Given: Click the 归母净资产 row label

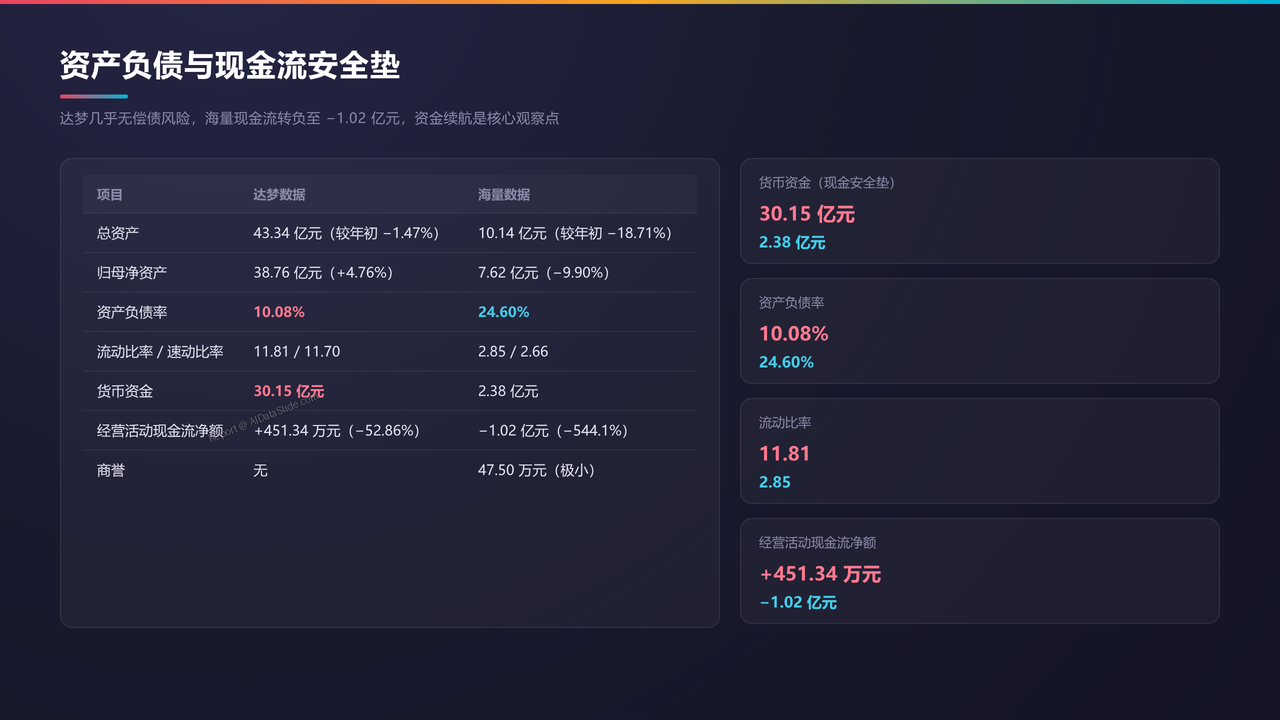Looking at the screenshot, I should pyautogui.click(x=132, y=272).
